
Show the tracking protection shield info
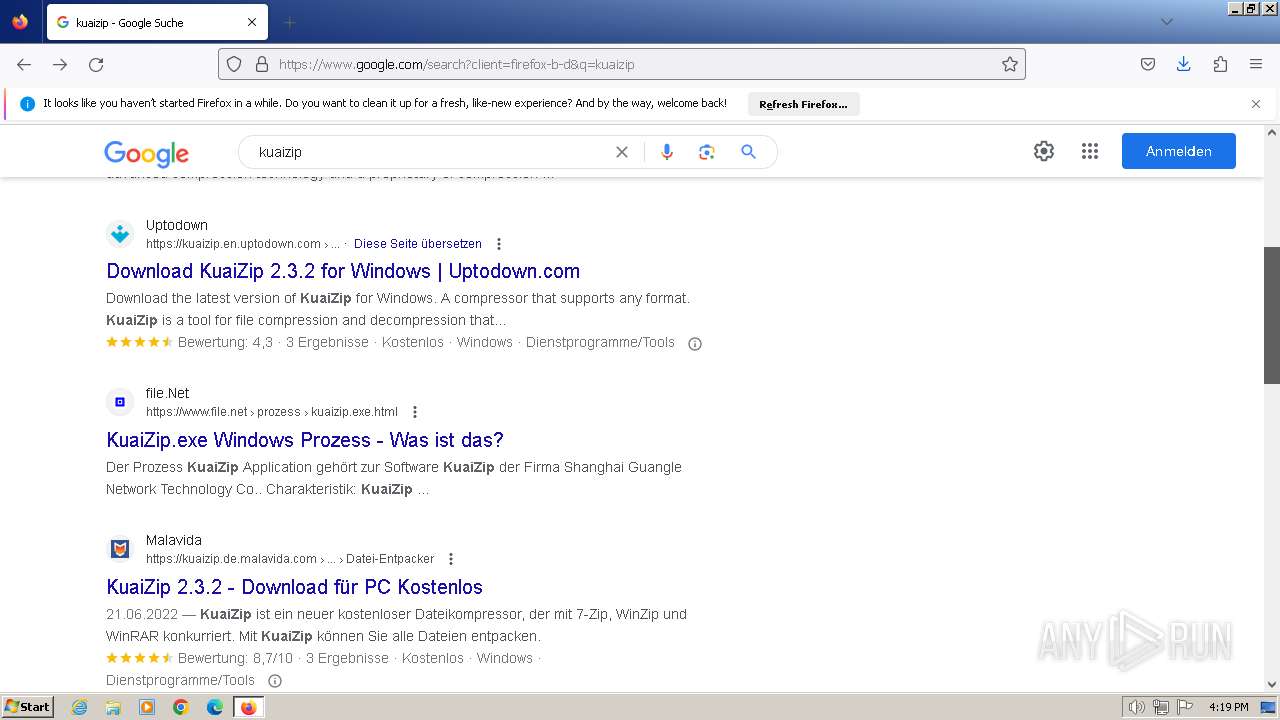[x=234, y=64]
